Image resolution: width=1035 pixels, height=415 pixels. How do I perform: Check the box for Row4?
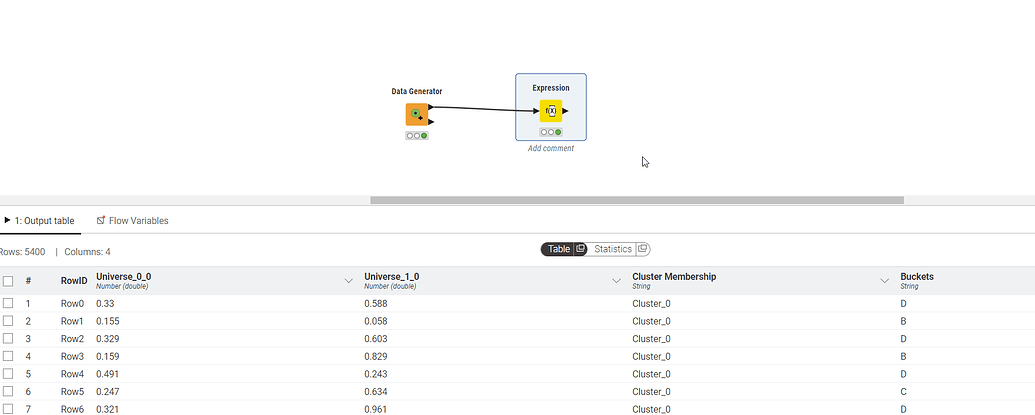click(x=8, y=374)
